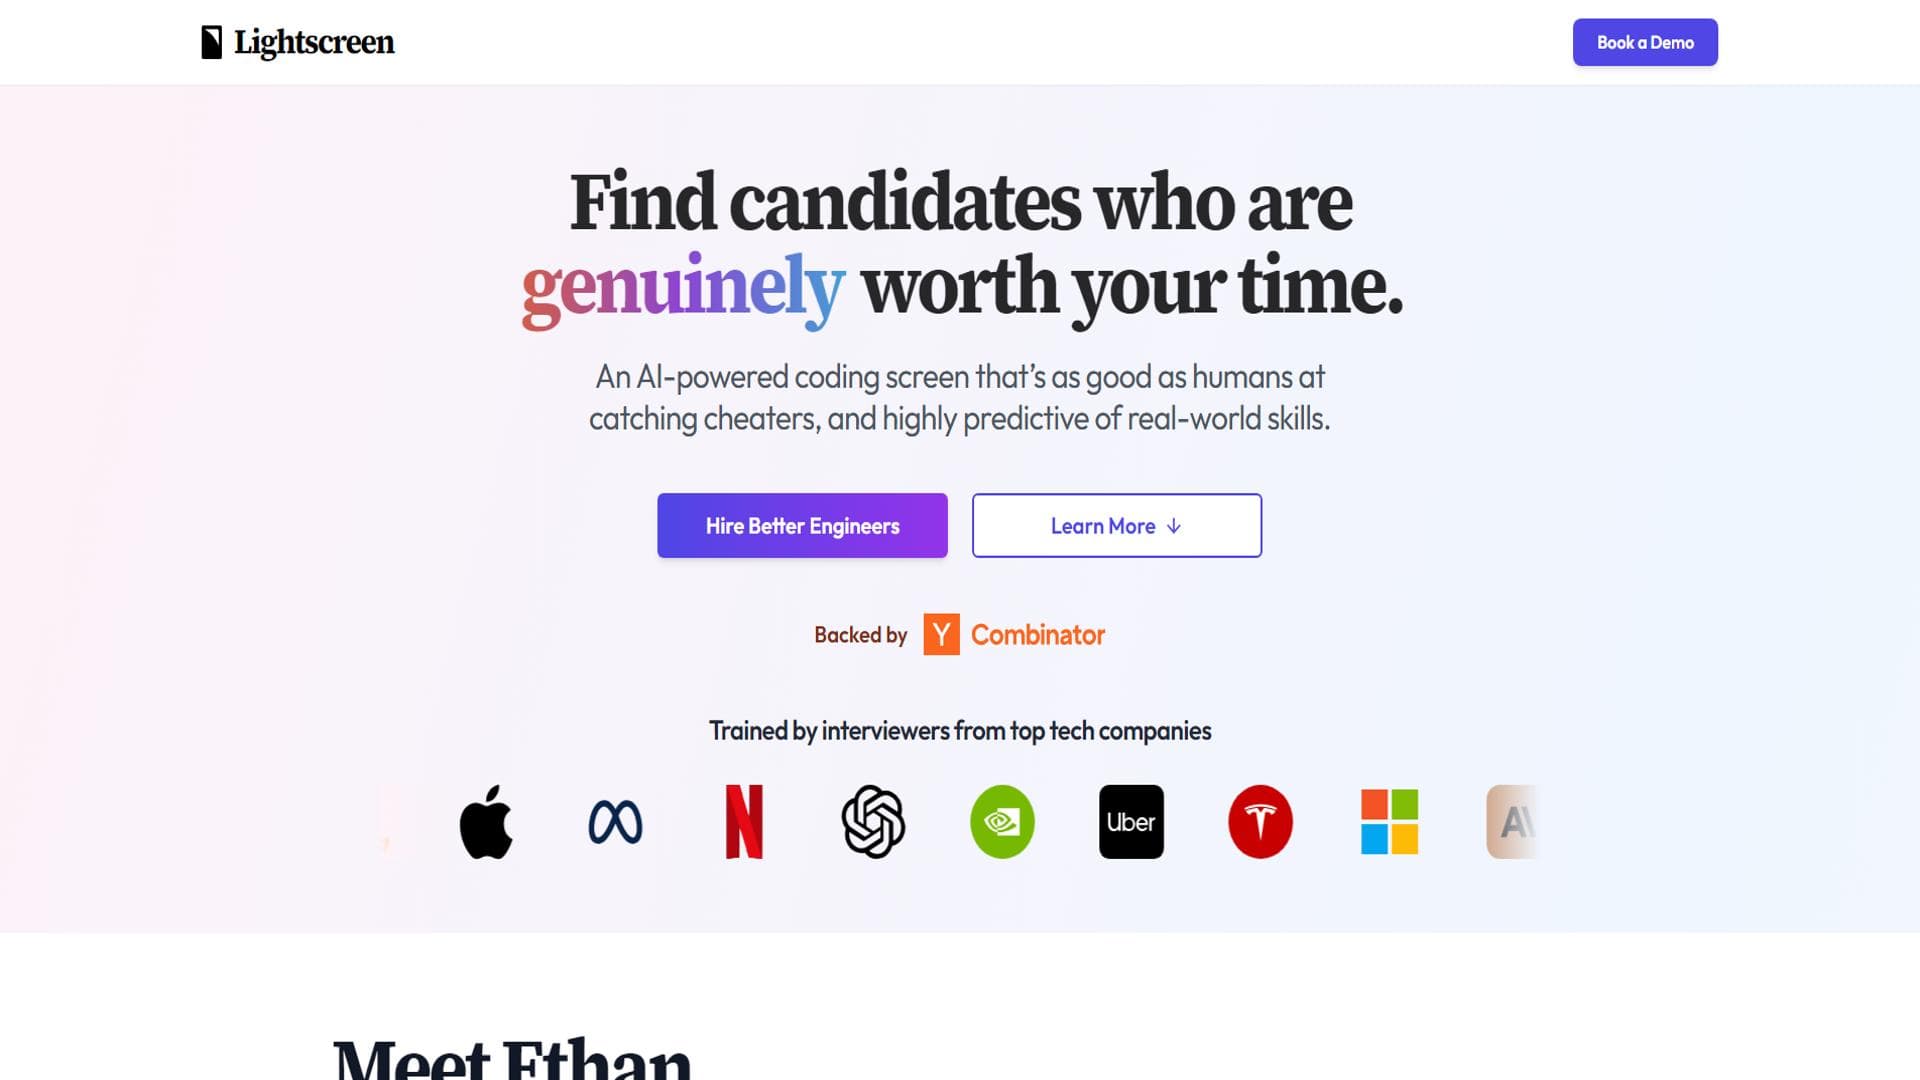Click the Netflix N logo
The width and height of the screenshot is (1920, 1080).
(744, 822)
